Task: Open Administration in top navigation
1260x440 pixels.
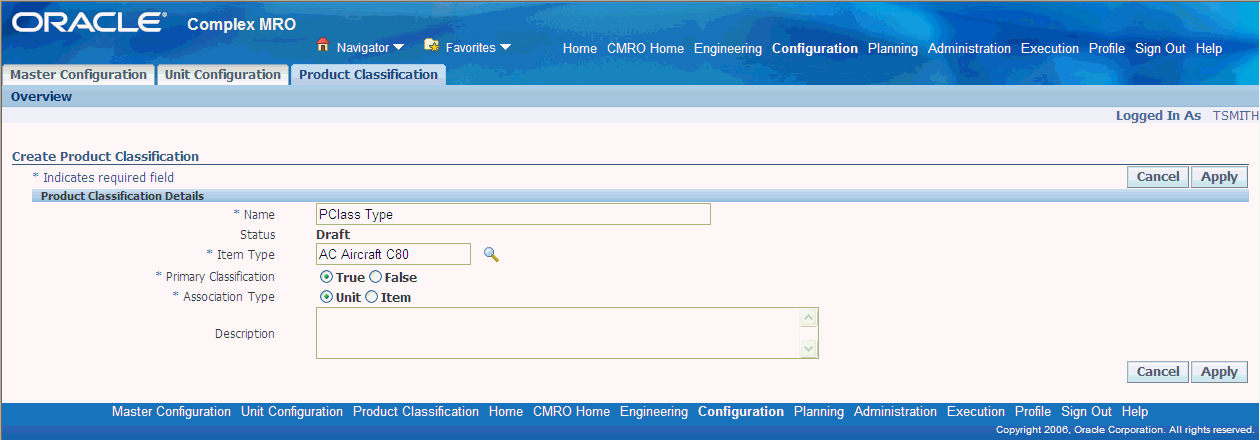Action: (969, 49)
